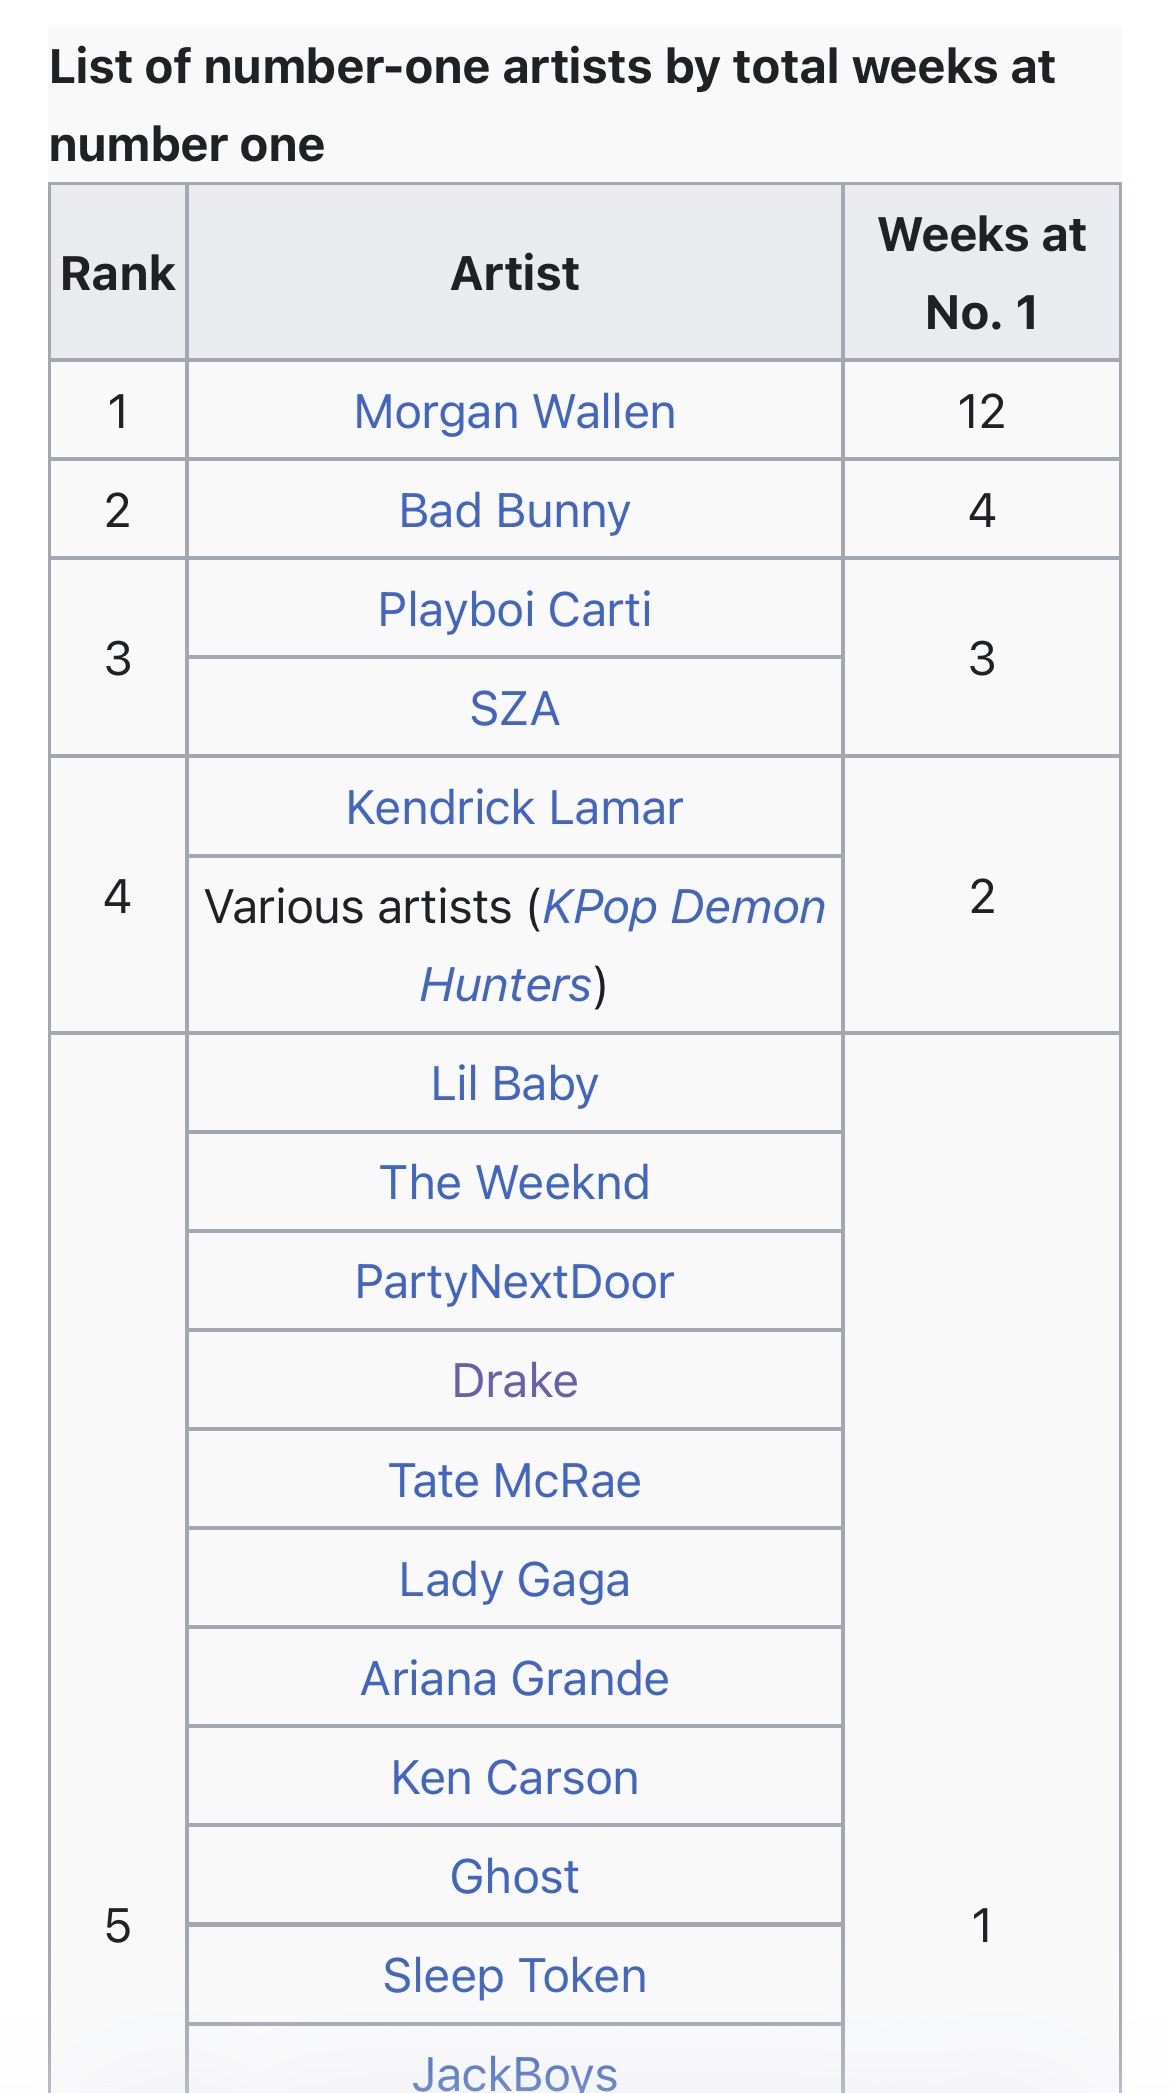Viewport: 1170px width, 2093px height.
Task: Go to the Kendrick Lamar link
Action: [x=515, y=808]
